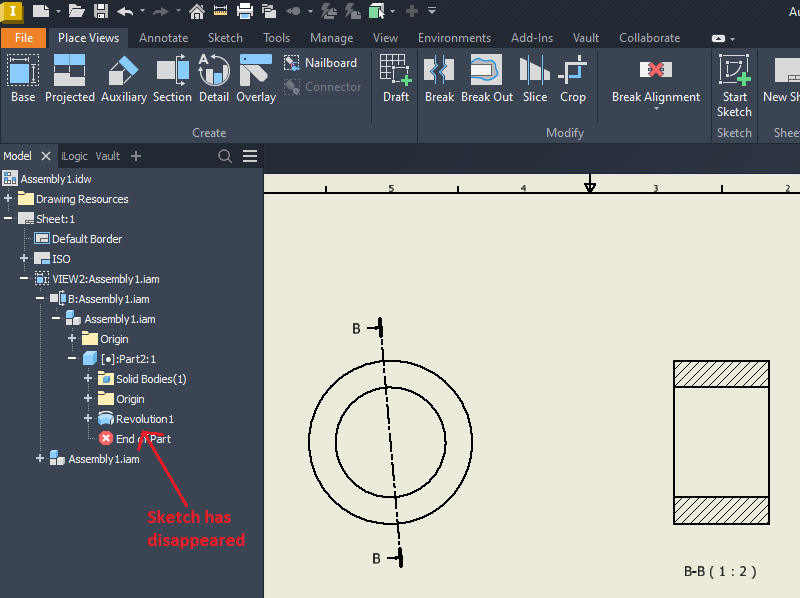Select the Crop tool

pos(572,79)
